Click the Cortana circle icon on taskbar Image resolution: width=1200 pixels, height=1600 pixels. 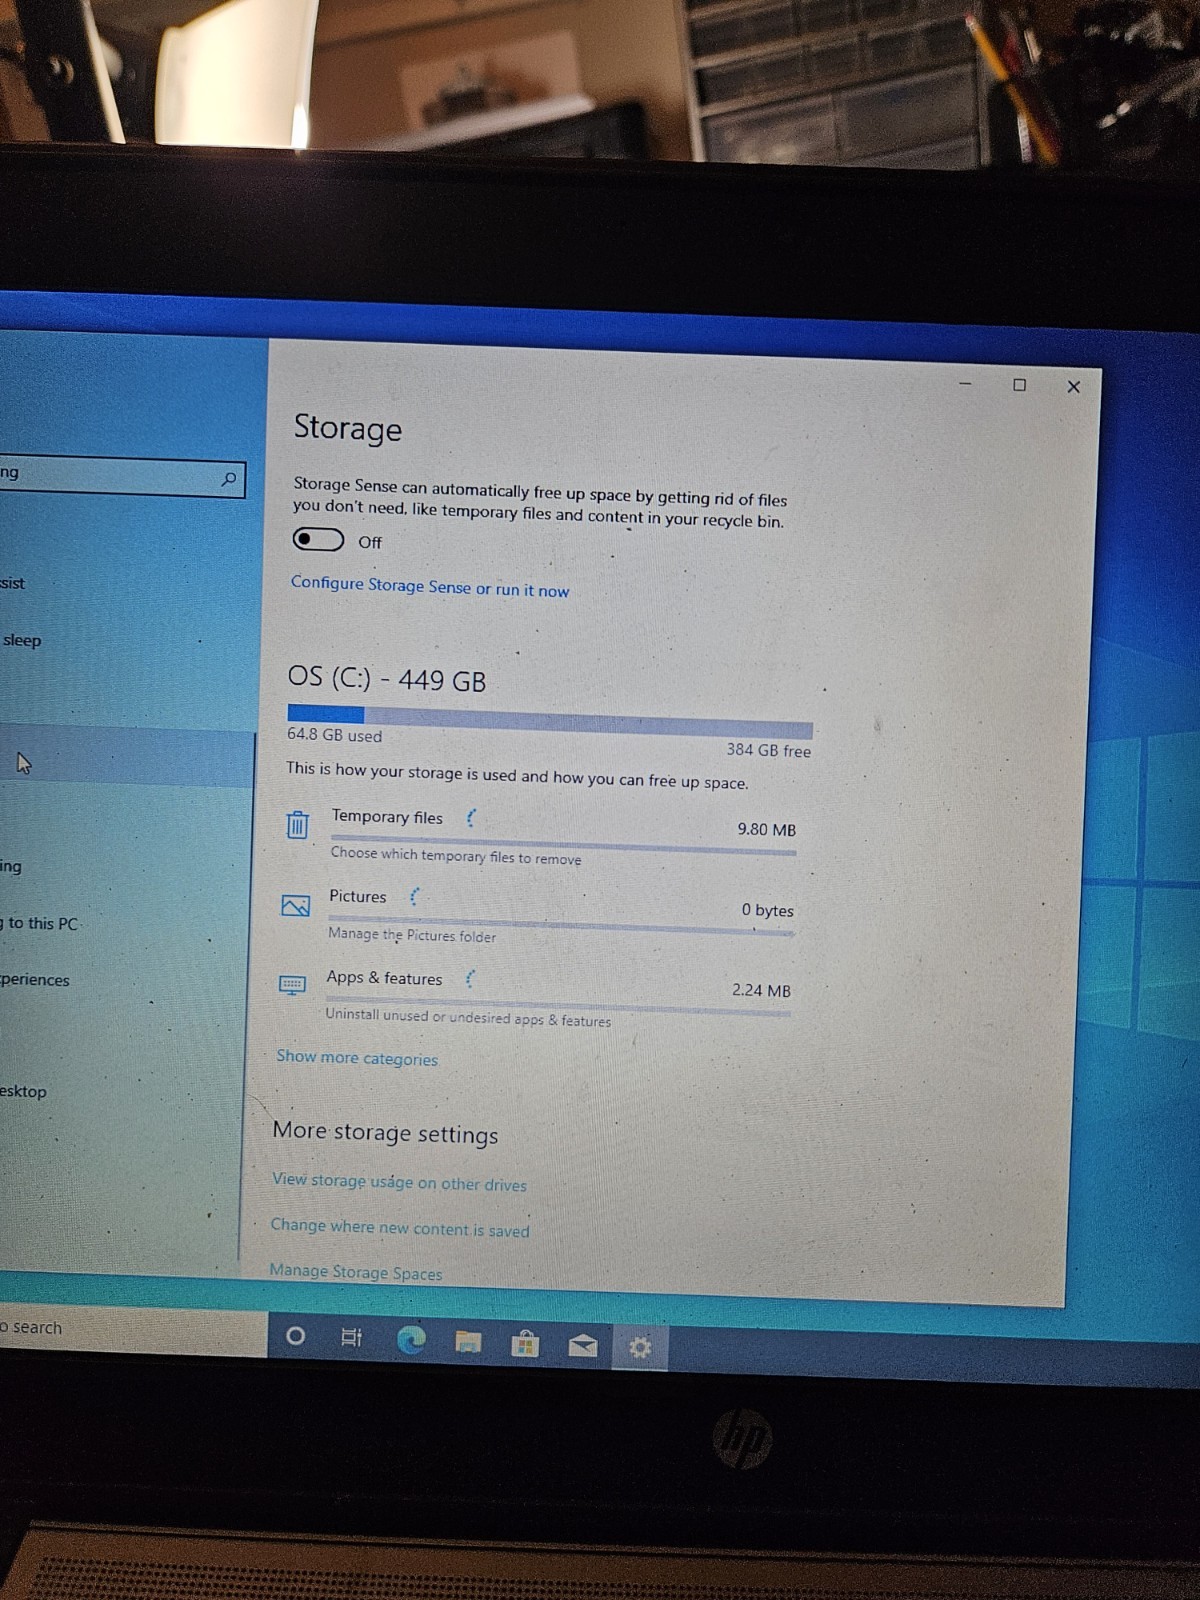point(295,1336)
